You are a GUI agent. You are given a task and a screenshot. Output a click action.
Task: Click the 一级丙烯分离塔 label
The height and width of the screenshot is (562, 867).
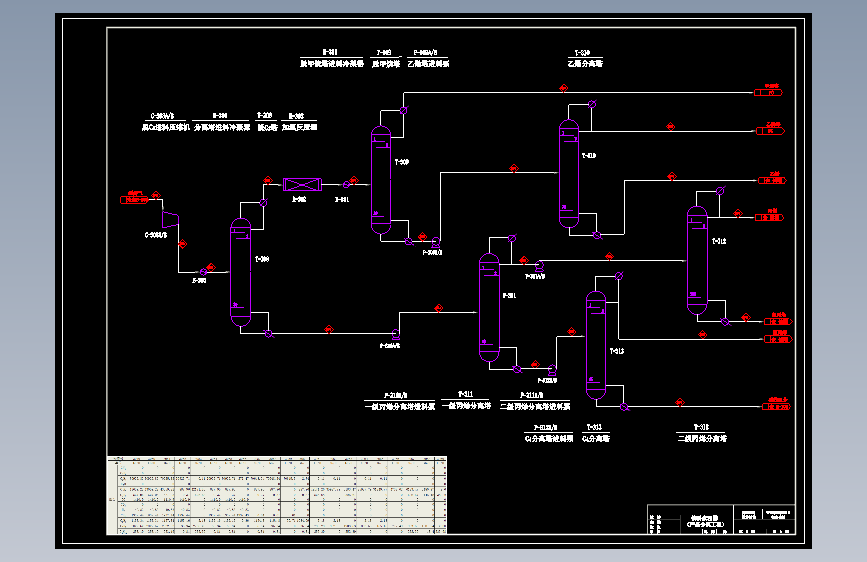466,405
